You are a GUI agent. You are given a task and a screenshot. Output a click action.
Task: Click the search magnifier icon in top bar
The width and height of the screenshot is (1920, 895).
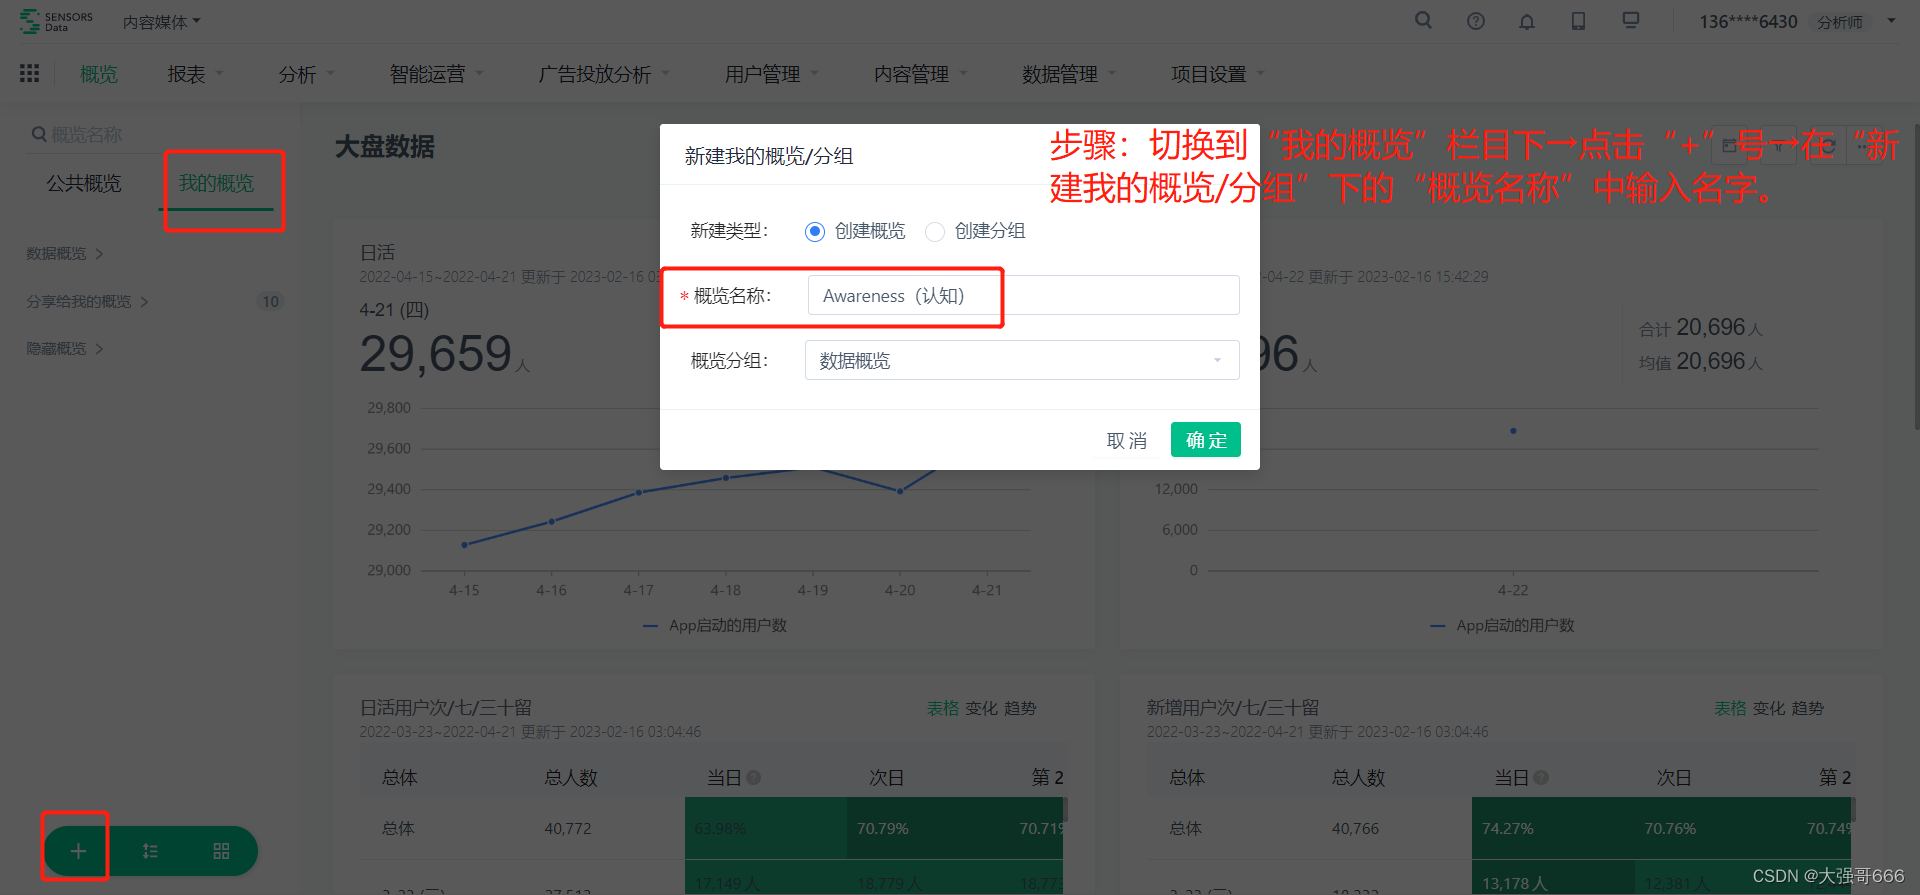pos(1423,21)
